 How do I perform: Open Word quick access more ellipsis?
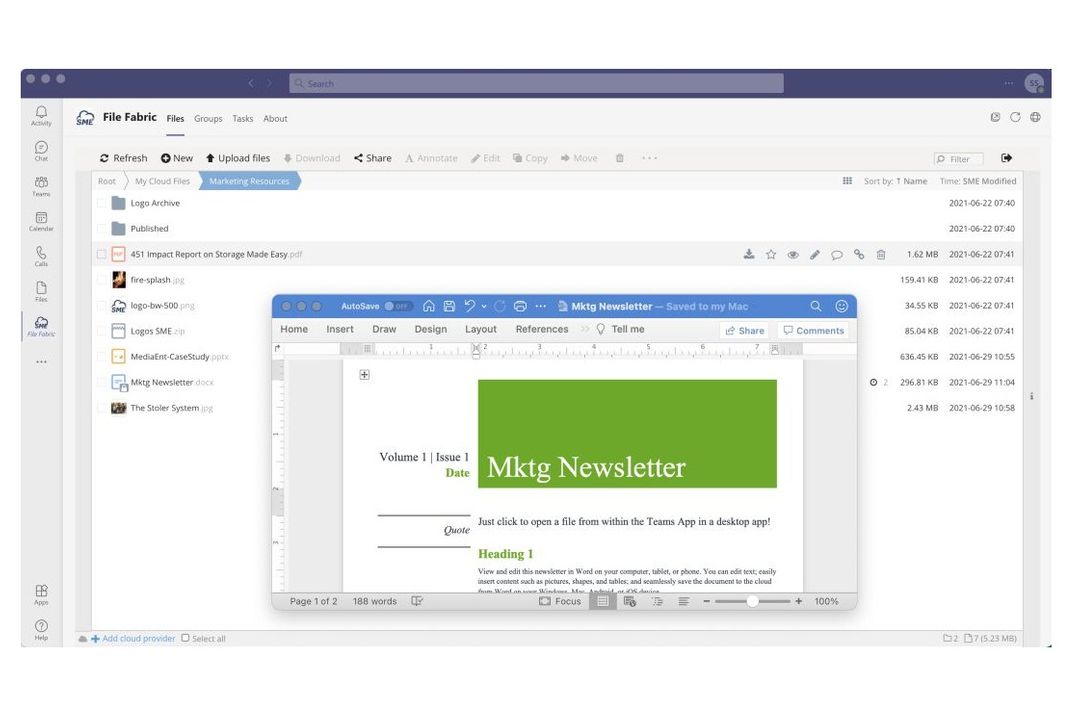pos(541,306)
